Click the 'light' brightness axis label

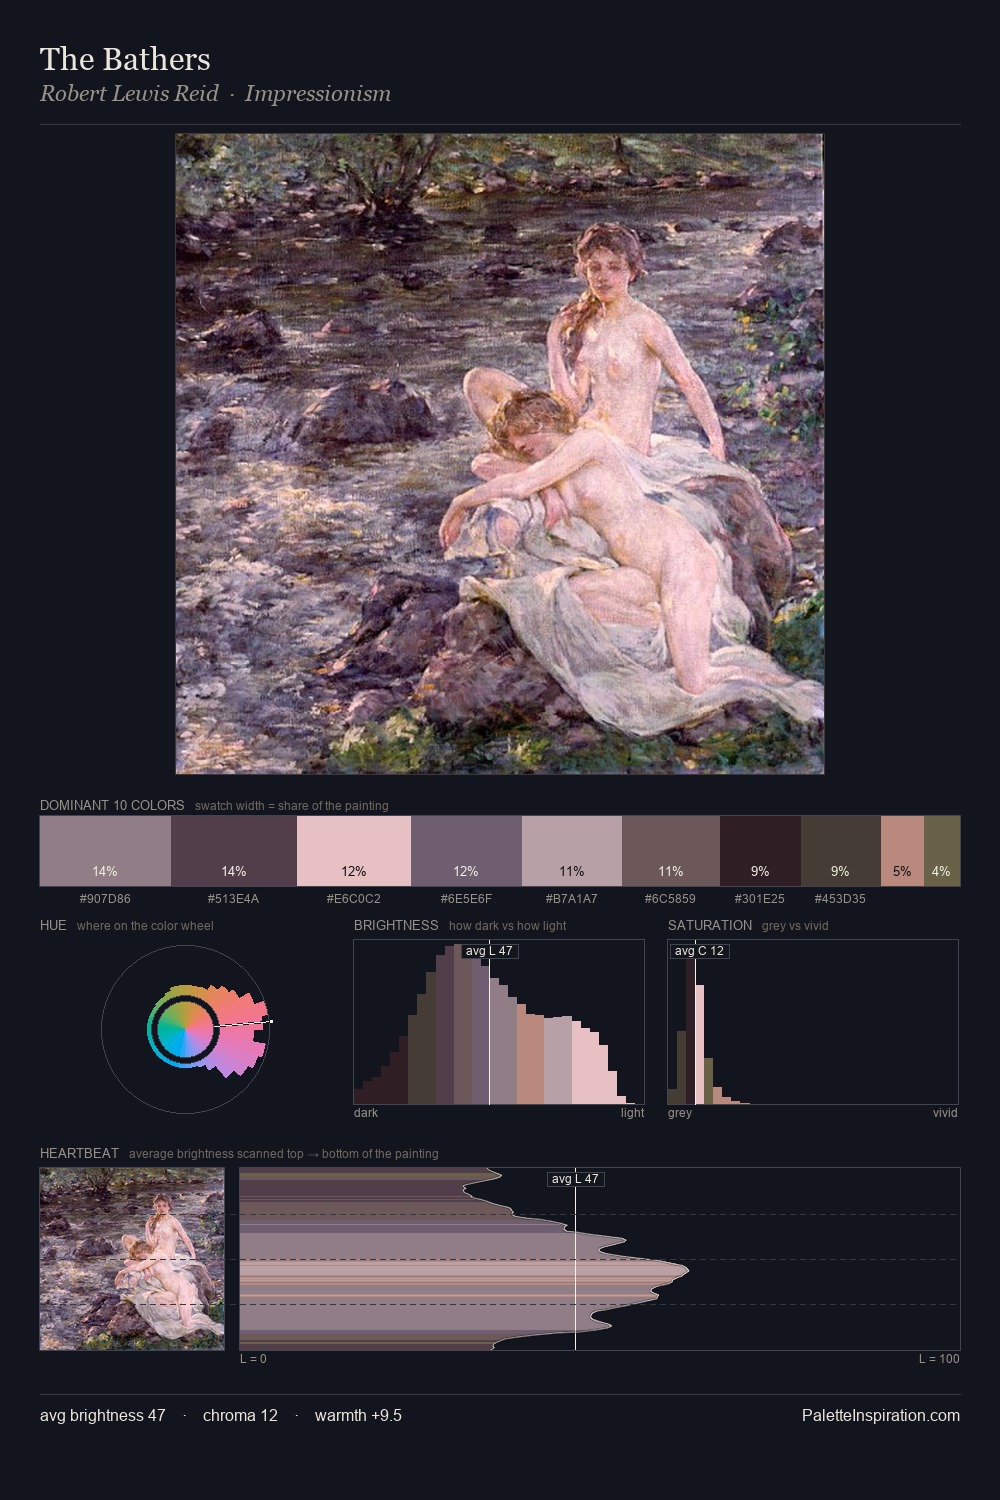point(633,1112)
